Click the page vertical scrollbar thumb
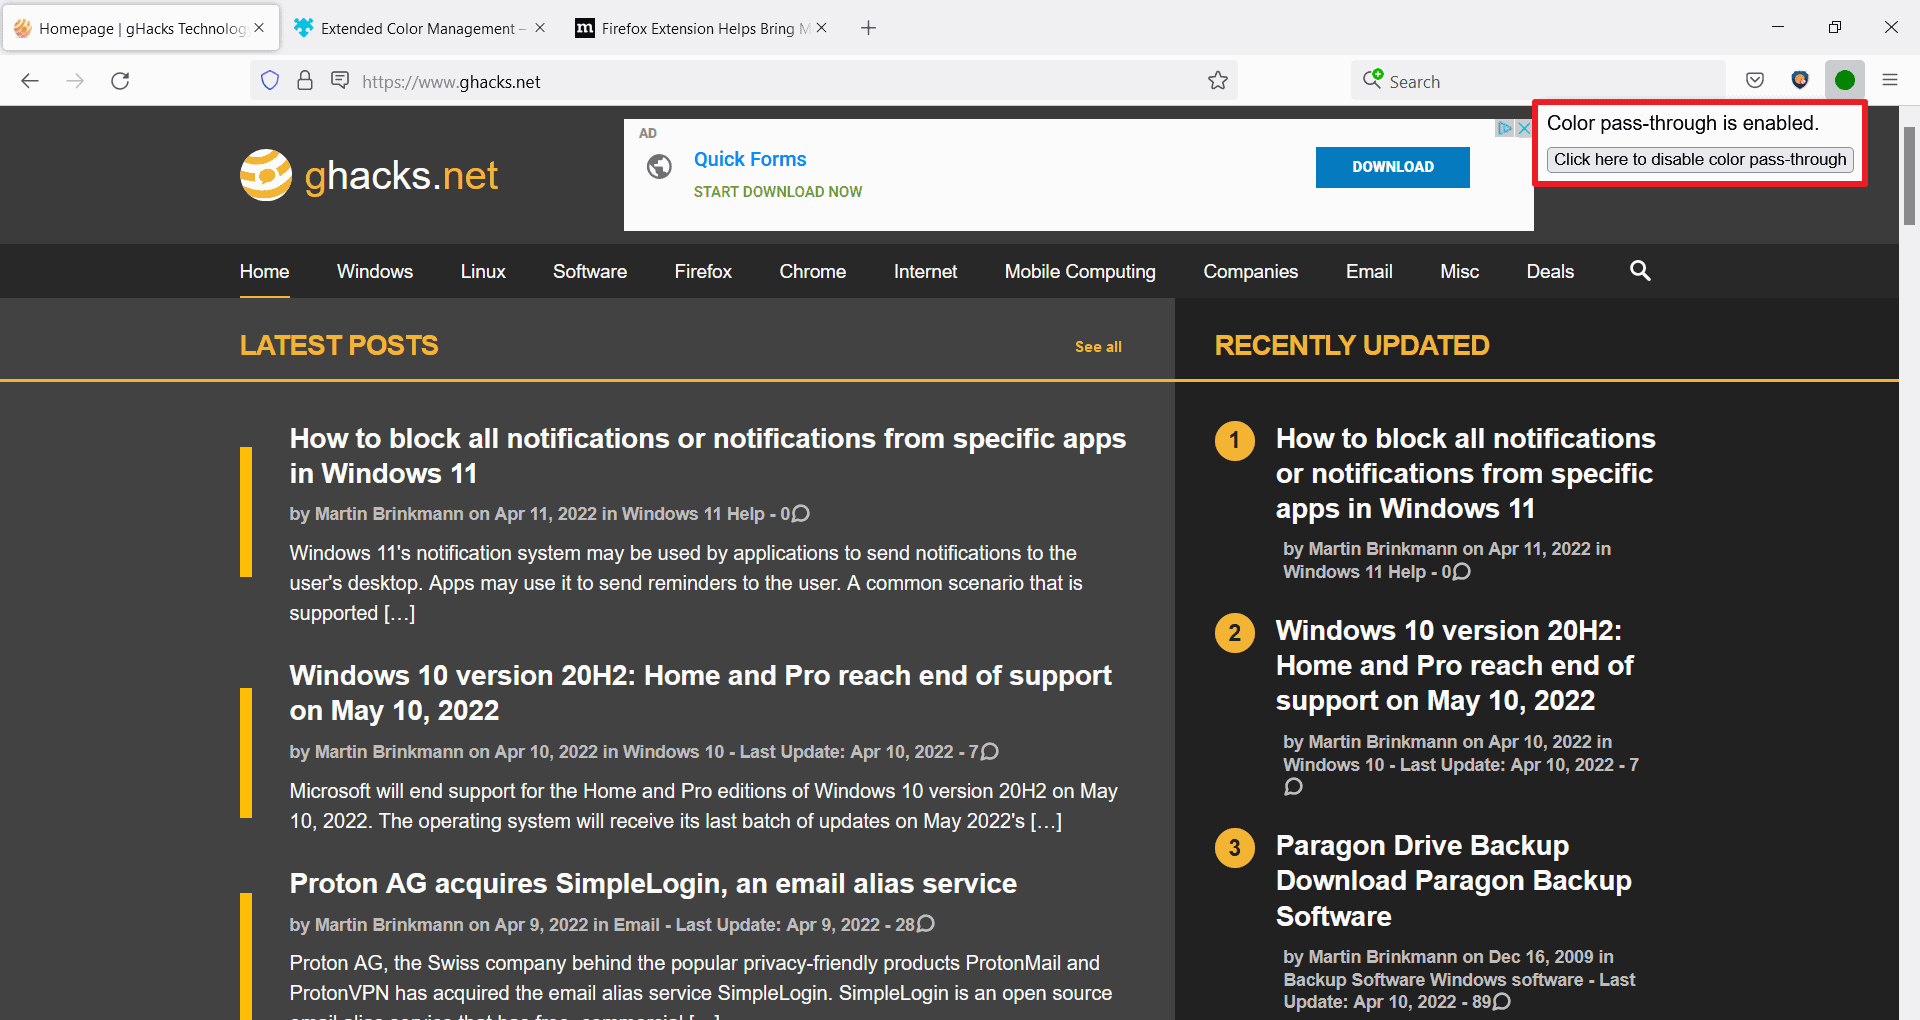Viewport: 1920px width, 1020px height. tap(1909, 177)
